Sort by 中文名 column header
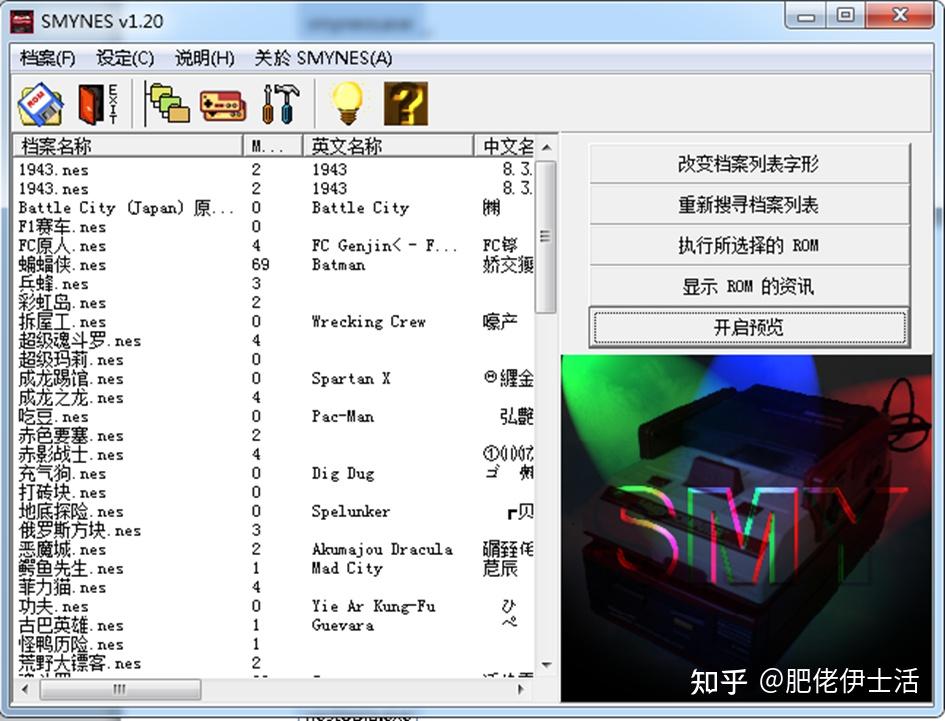The height and width of the screenshot is (721, 945). tap(504, 146)
